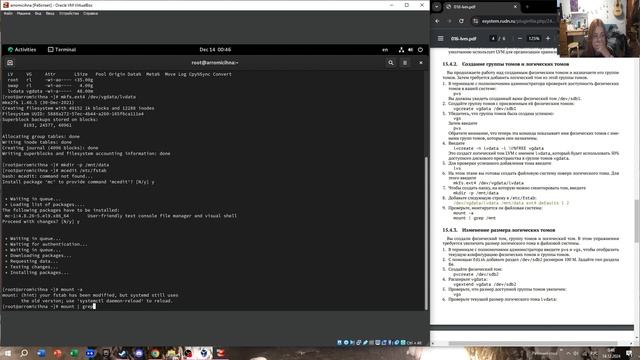640x360 pixels.
Task: Open the Windows Start menu
Action: (8, 353)
